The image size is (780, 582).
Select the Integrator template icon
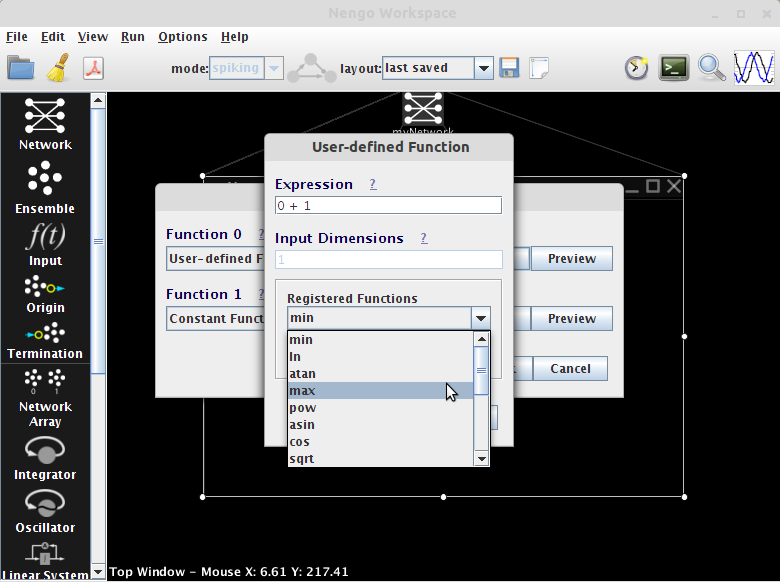[45, 450]
